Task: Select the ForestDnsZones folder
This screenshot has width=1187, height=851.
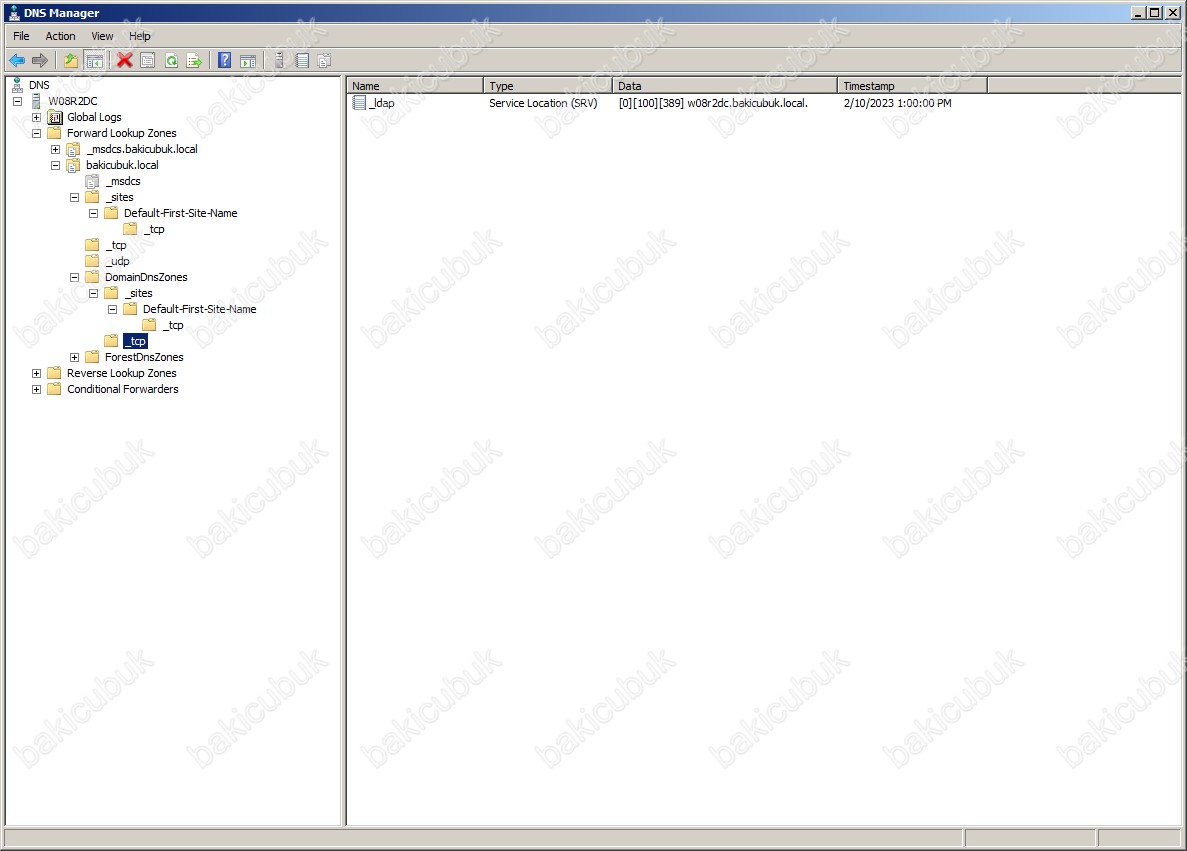Action: coord(144,357)
